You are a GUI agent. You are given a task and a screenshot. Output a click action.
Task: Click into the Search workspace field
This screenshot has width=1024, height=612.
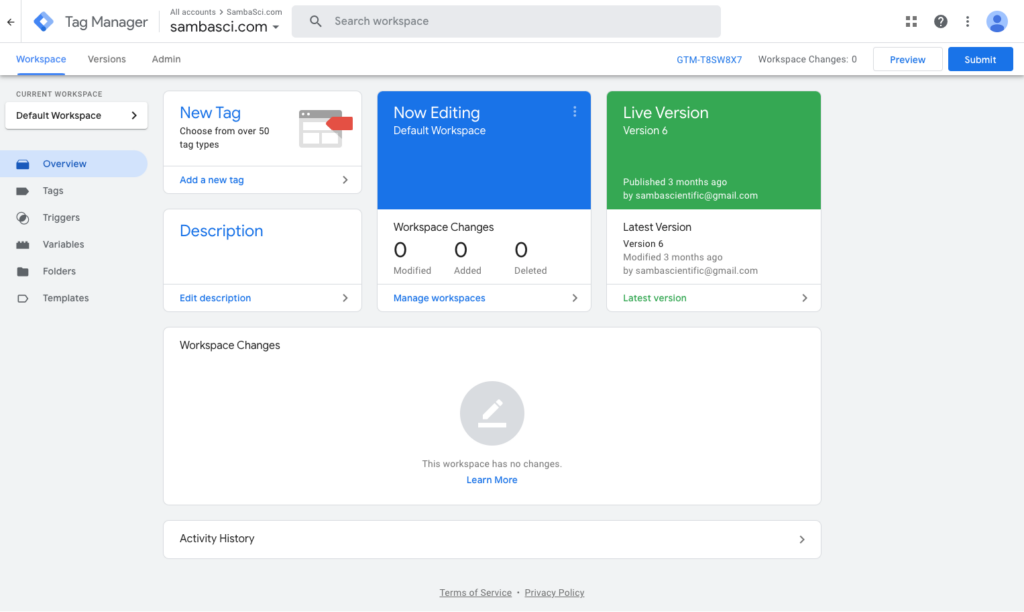click(x=506, y=22)
